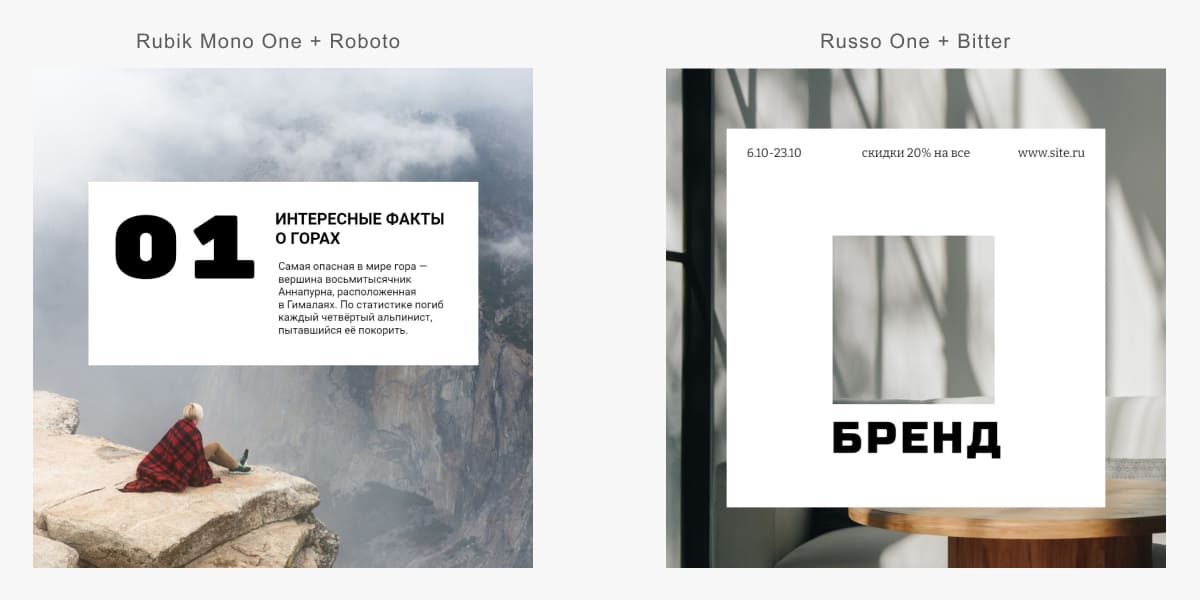Click the large '01' number
The height and width of the screenshot is (600, 1200).
click(185, 247)
